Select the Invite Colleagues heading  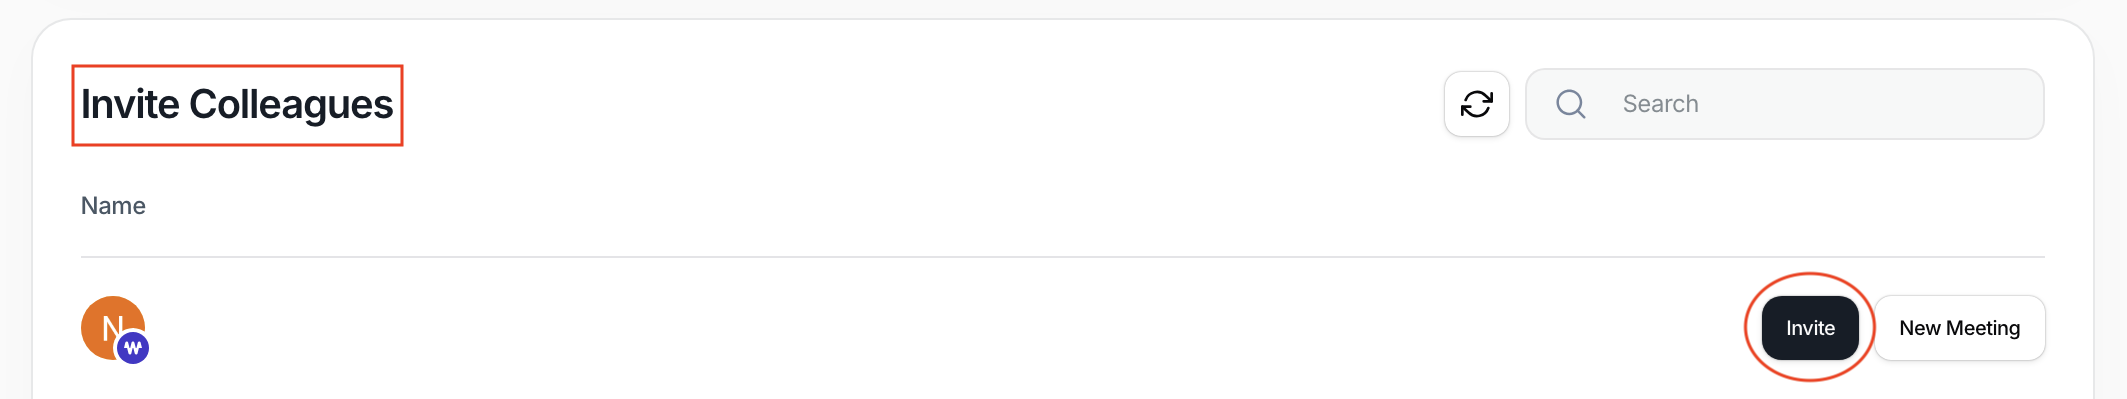(x=237, y=105)
